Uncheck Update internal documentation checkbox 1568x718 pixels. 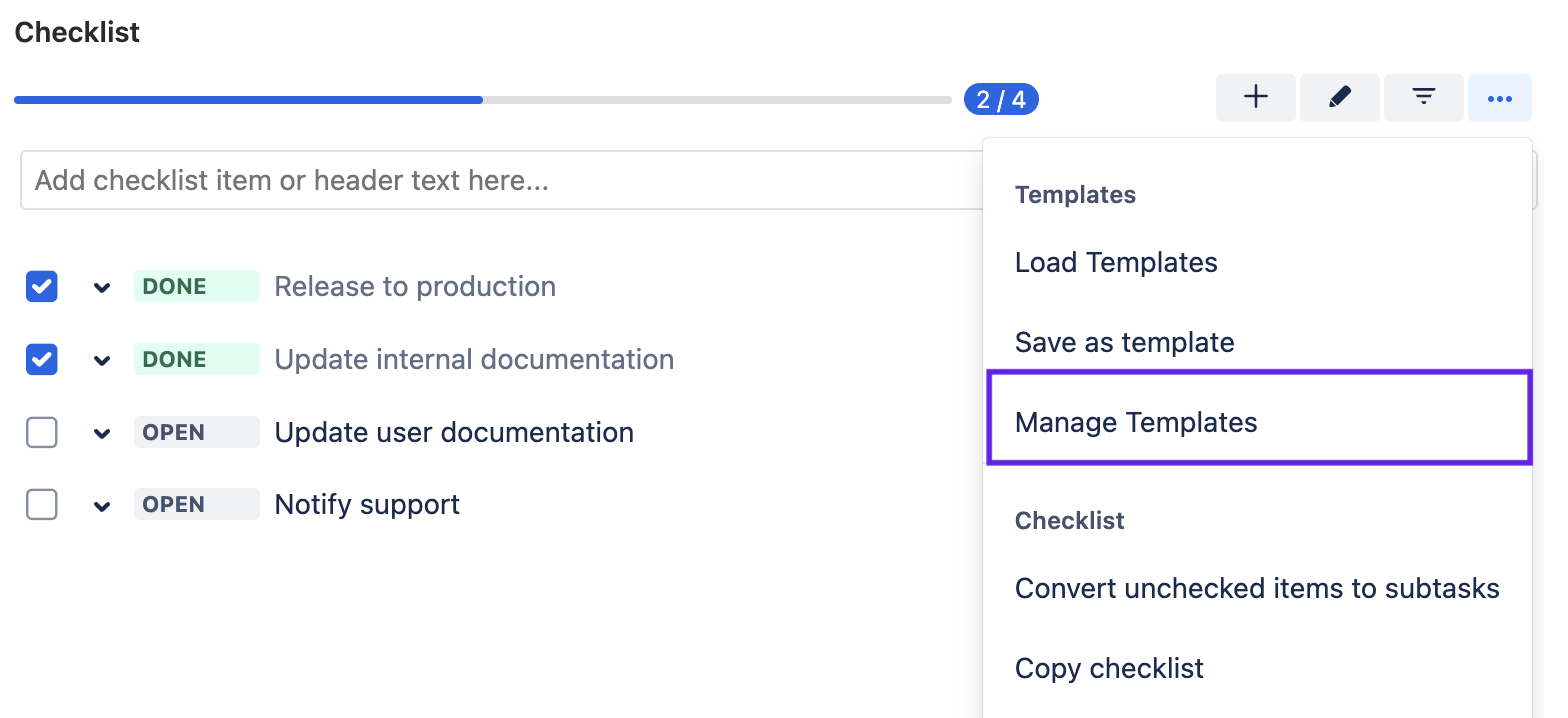[42, 360]
